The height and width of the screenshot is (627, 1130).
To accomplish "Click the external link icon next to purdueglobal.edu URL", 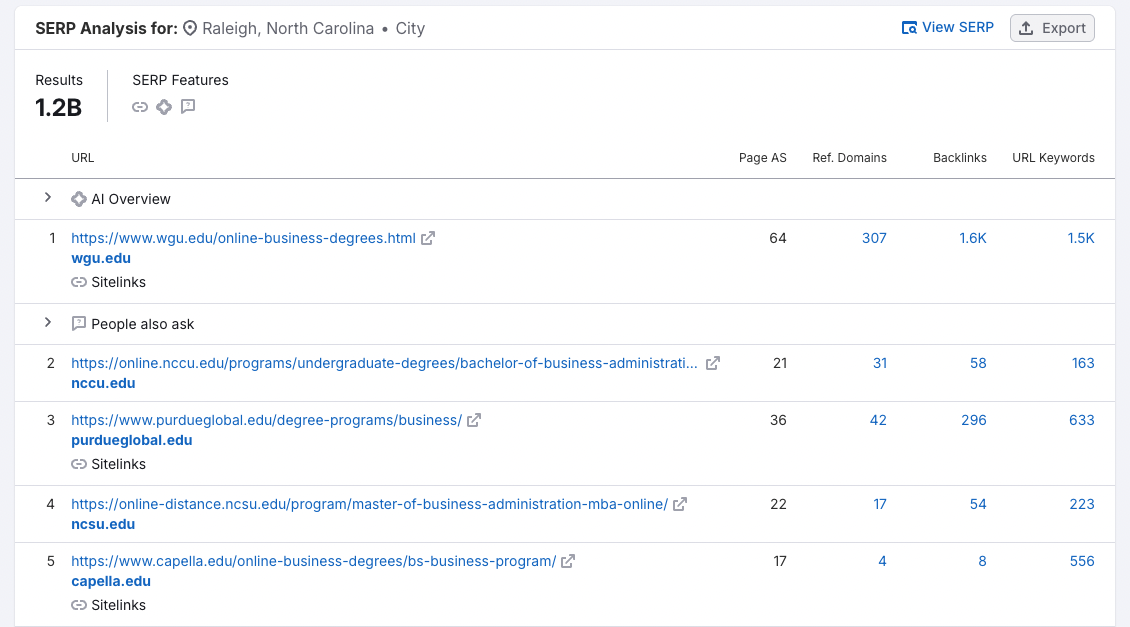I will point(471,420).
